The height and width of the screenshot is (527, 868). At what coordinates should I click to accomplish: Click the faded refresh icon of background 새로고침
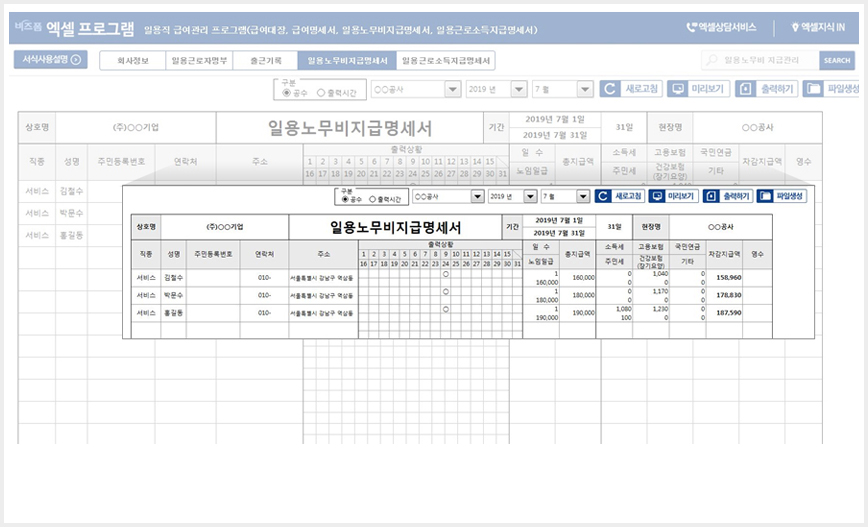click(x=610, y=89)
